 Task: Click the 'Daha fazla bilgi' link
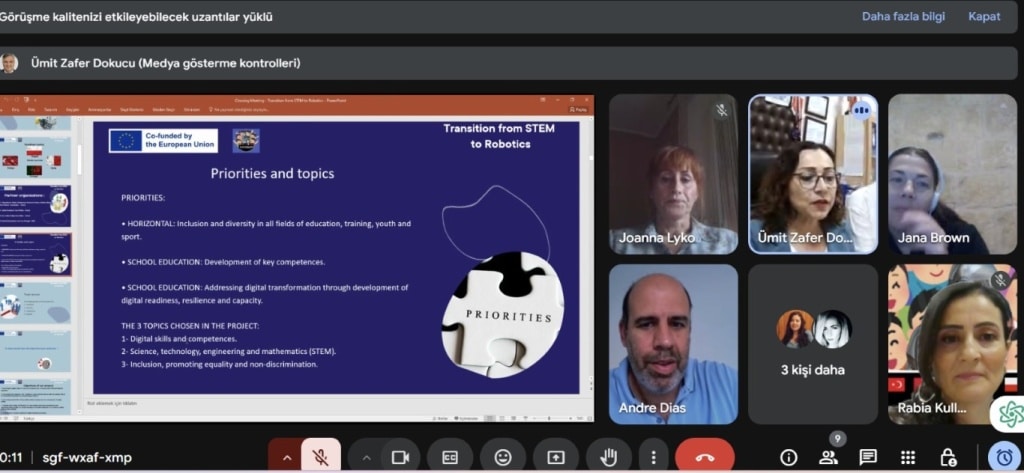coord(901,17)
